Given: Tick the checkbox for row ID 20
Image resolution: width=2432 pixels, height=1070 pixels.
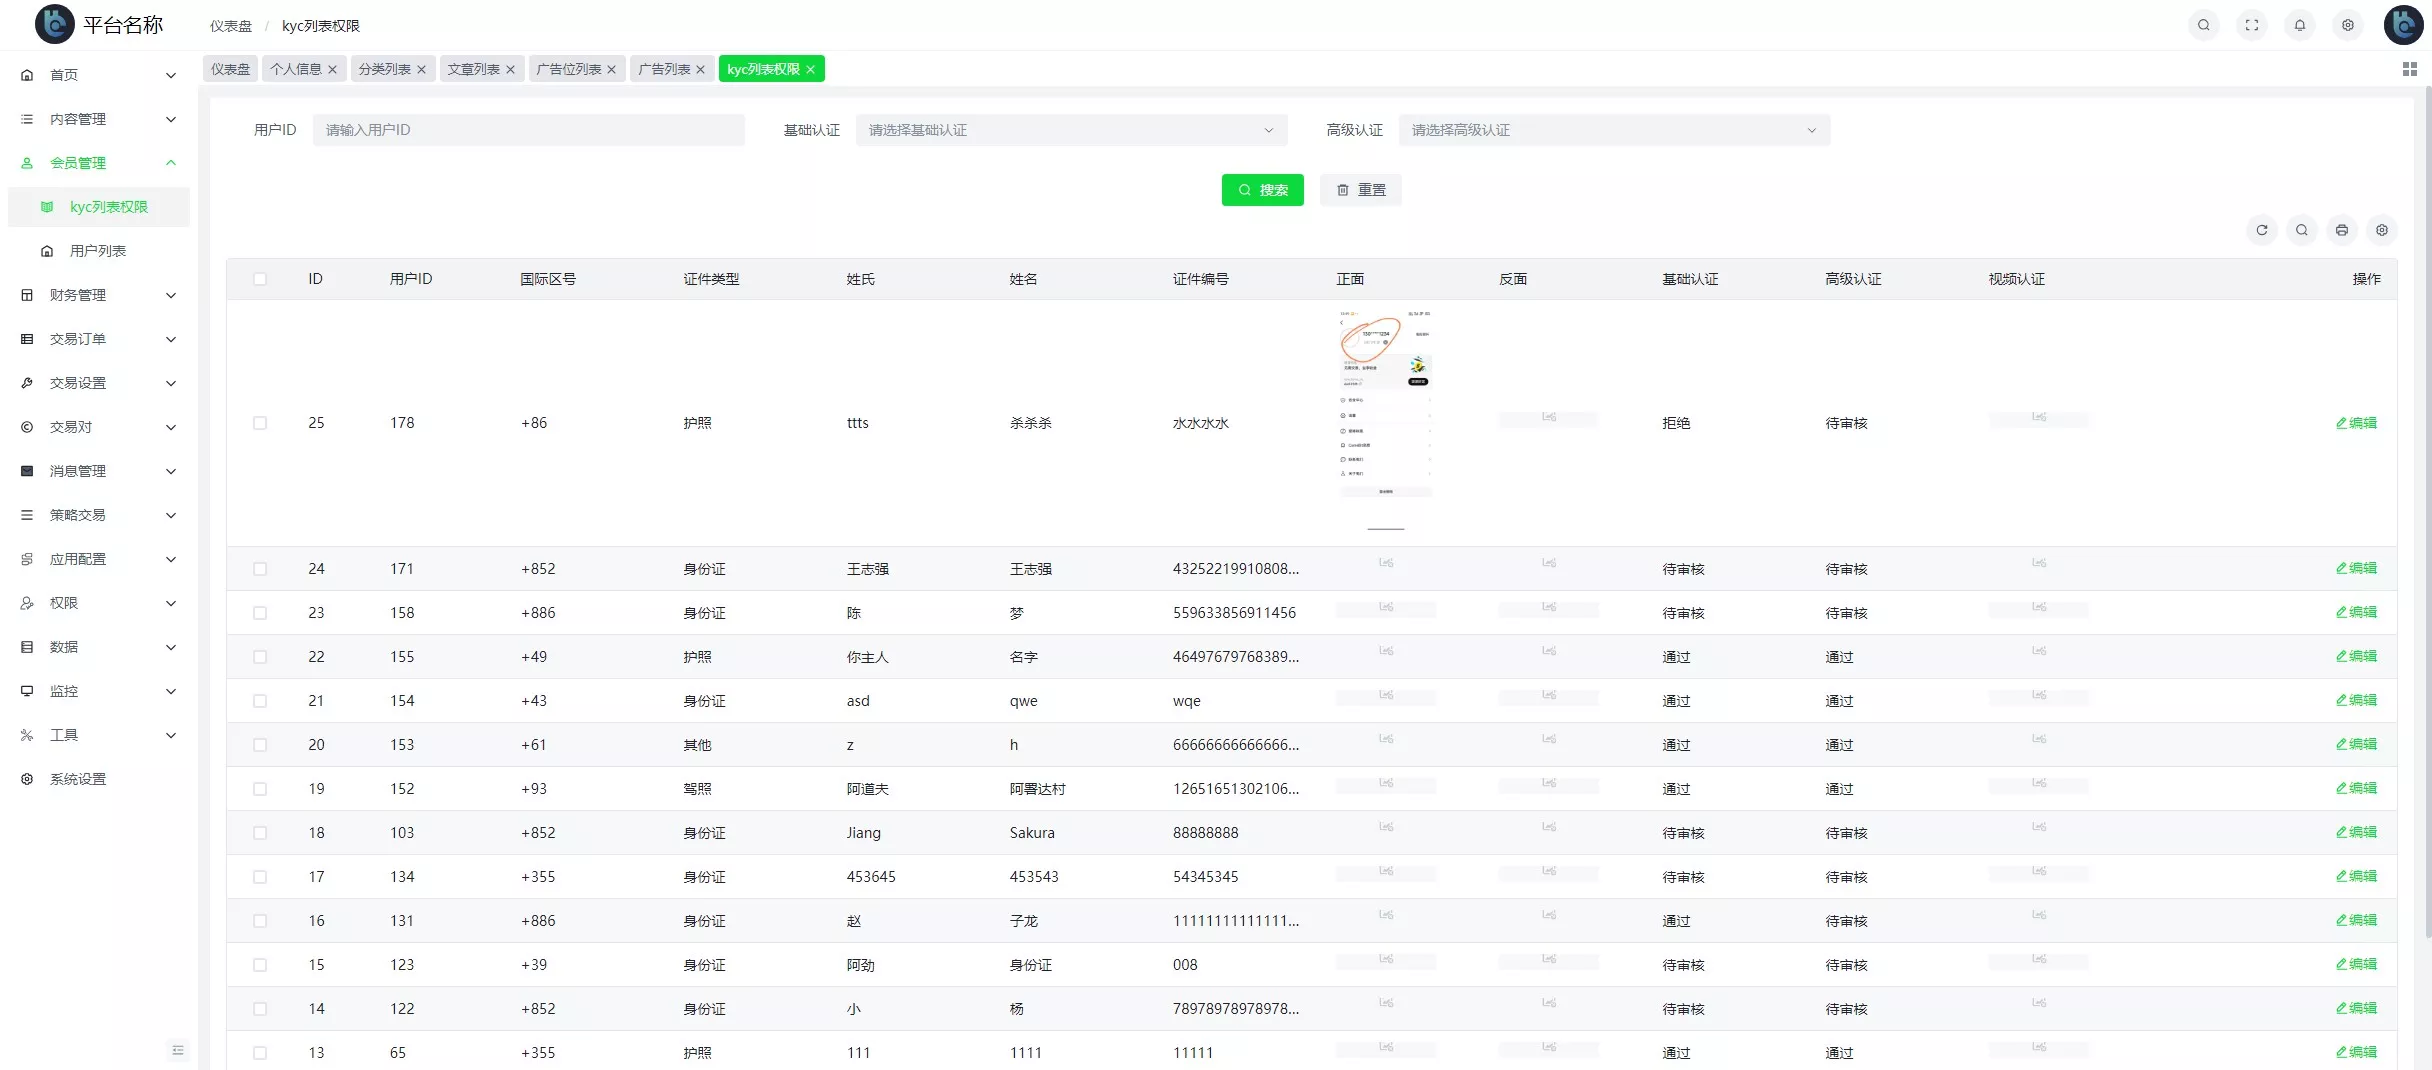Looking at the screenshot, I should coord(260,745).
